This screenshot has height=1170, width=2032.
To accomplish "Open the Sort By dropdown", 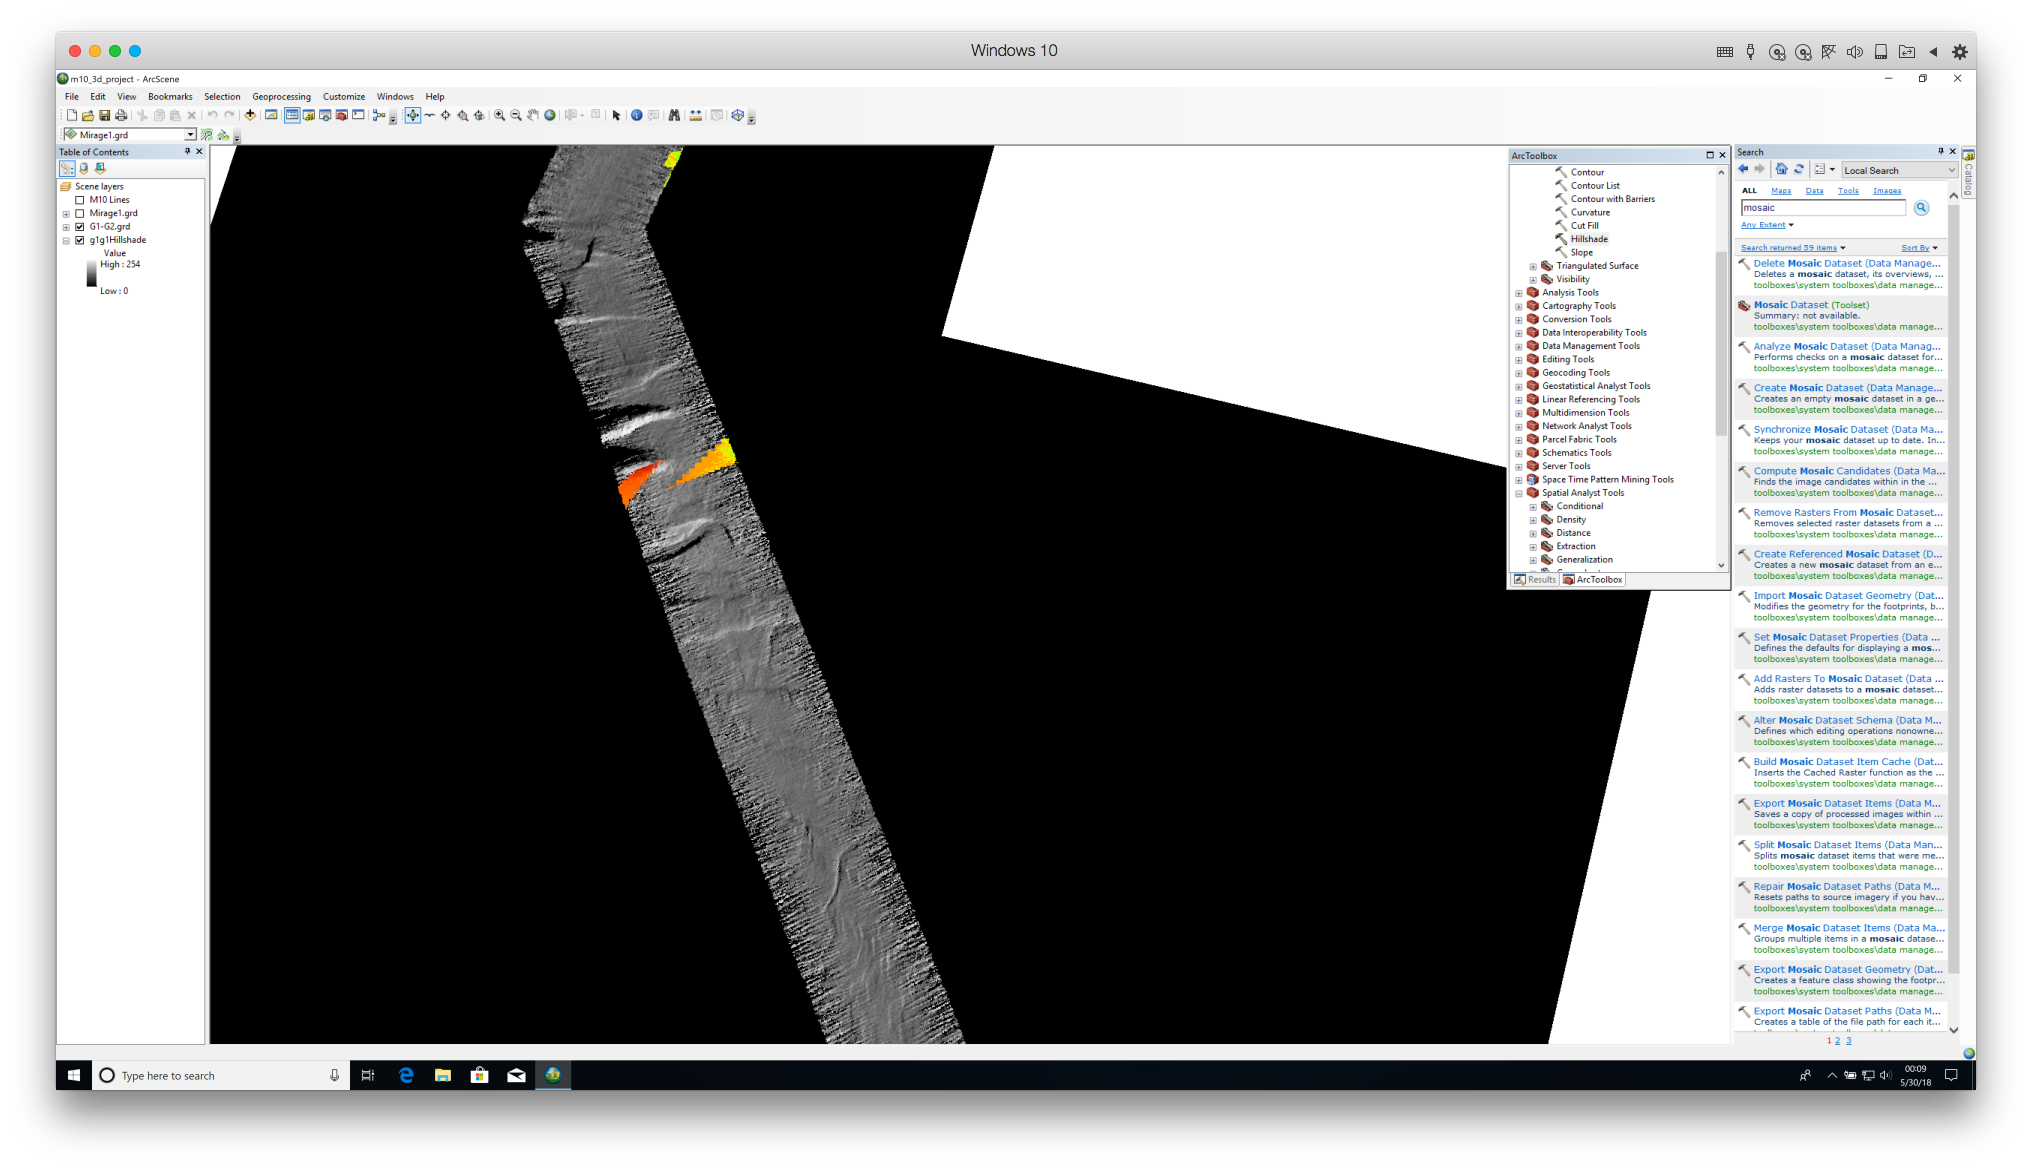I will [1919, 248].
